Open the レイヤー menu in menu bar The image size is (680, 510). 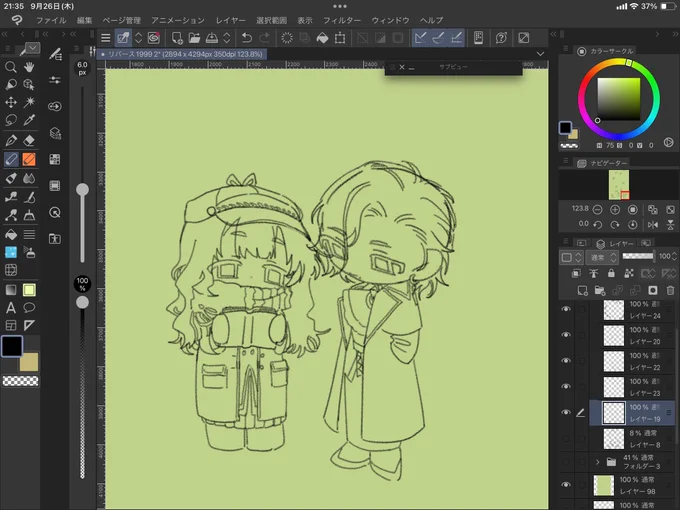pos(231,20)
